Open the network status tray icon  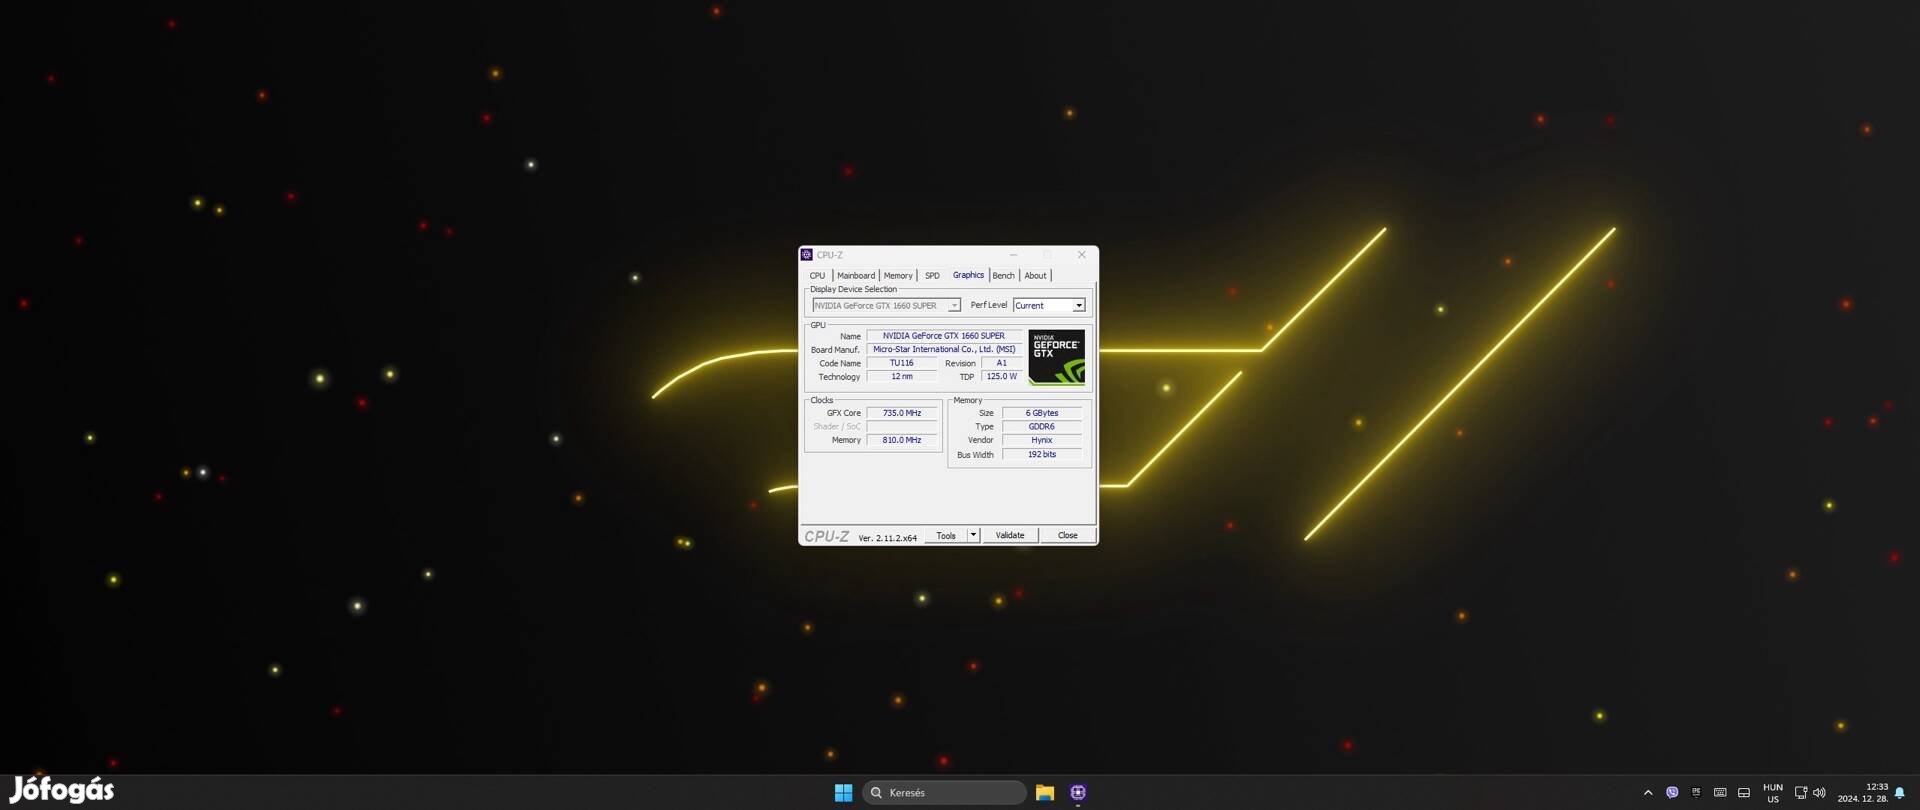[1800, 793]
